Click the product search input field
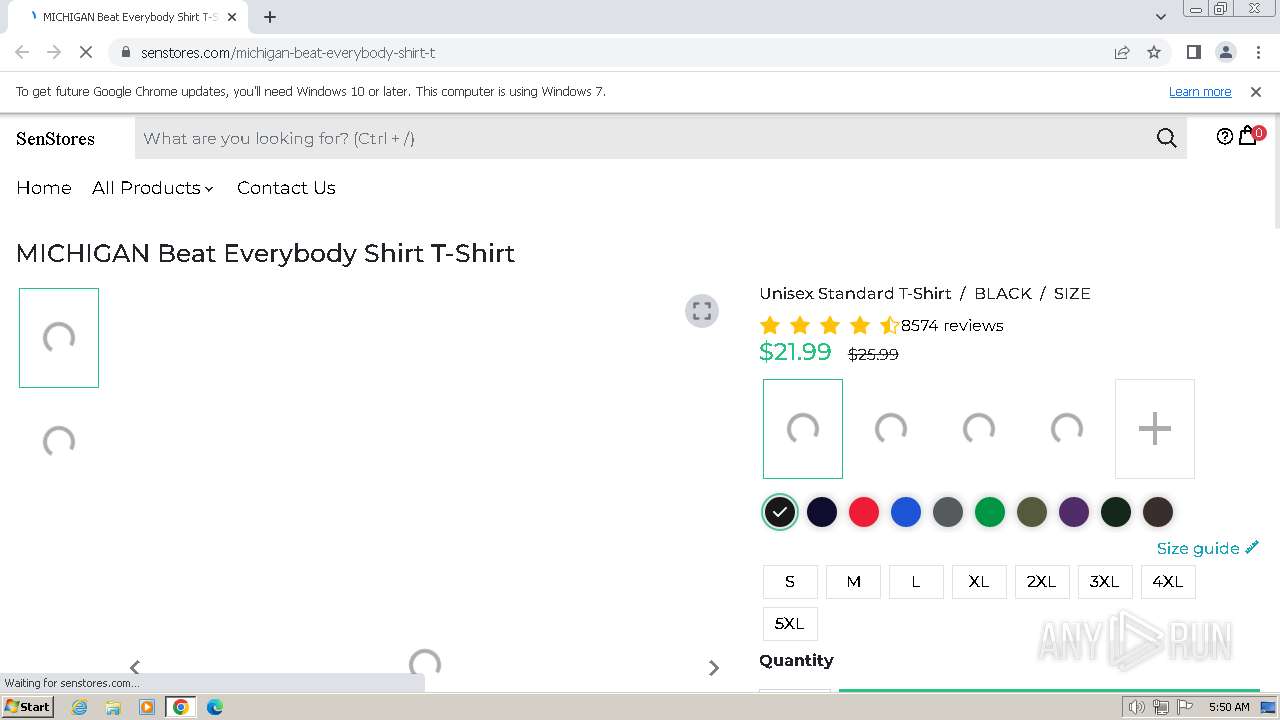 tap(640, 138)
